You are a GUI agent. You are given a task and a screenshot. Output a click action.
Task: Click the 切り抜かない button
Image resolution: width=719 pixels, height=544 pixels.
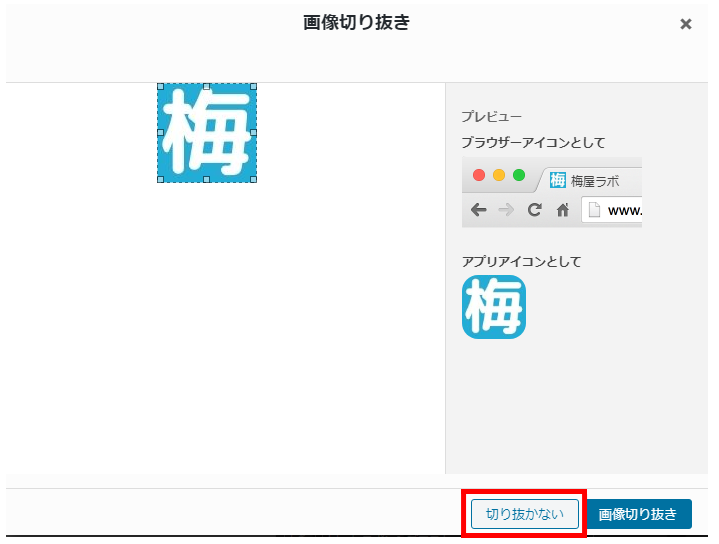(525, 514)
